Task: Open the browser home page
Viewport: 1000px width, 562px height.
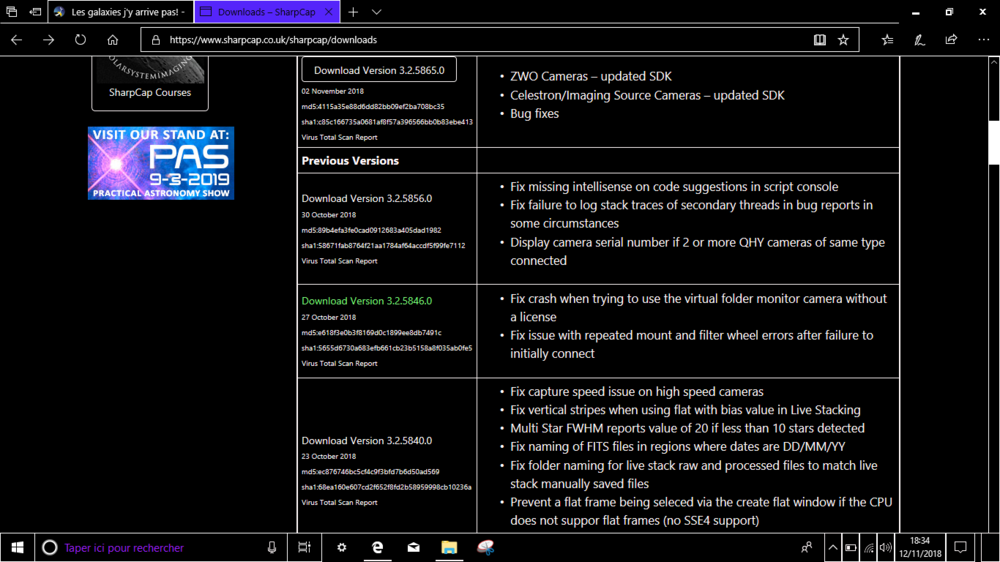Action: pyautogui.click(x=113, y=40)
